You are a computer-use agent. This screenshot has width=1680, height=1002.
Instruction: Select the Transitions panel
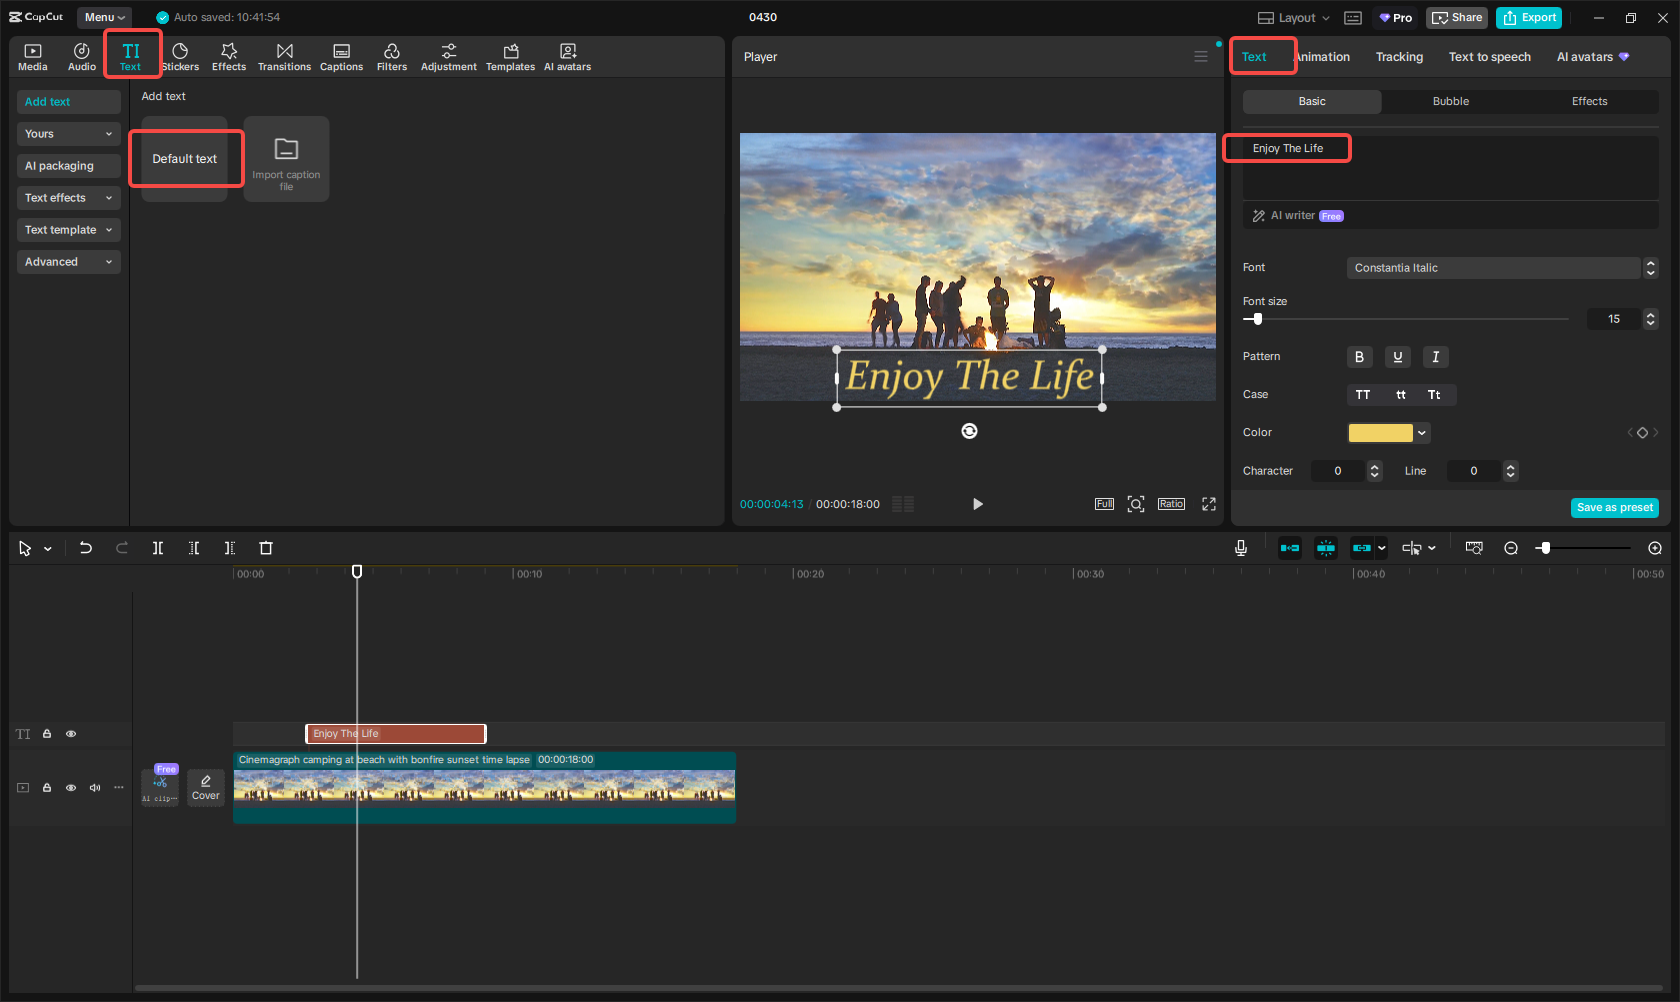(x=284, y=55)
